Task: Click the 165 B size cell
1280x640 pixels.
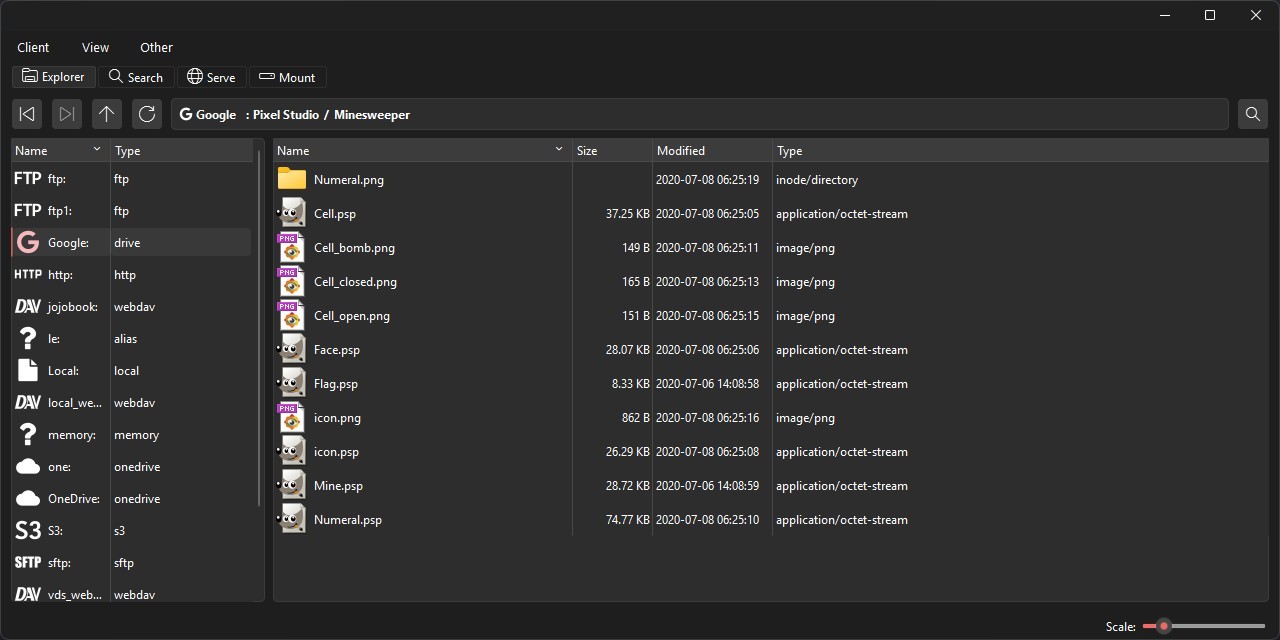Action: (636, 282)
